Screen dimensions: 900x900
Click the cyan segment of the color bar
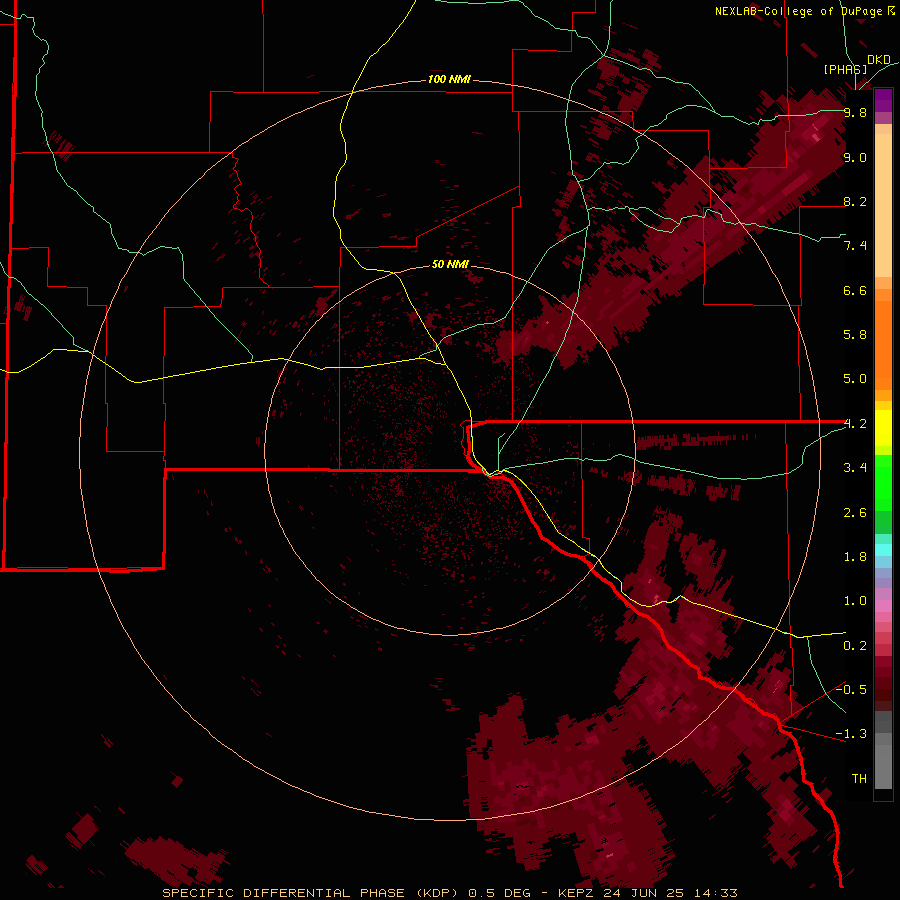click(x=883, y=550)
